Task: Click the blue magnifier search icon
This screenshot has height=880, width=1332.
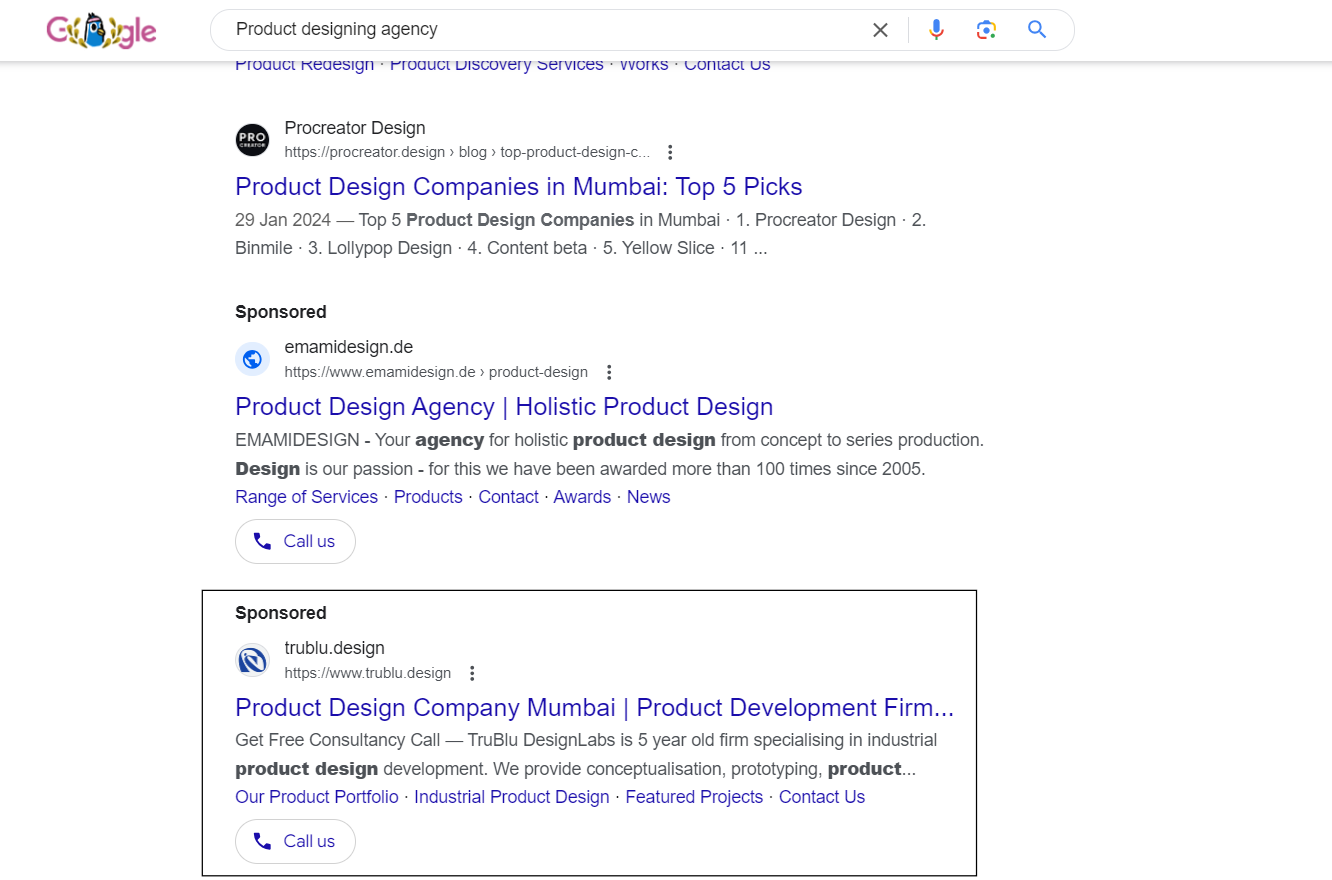Action: point(1037,30)
